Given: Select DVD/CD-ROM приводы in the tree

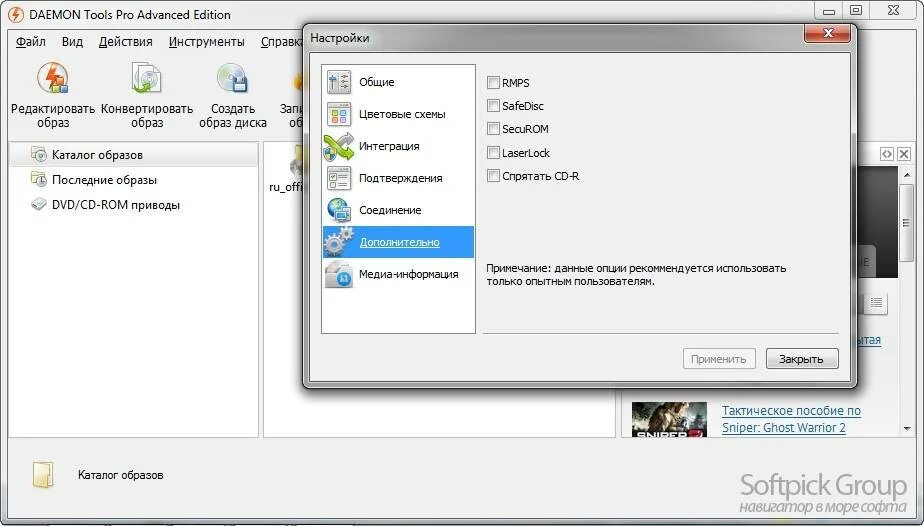Looking at the screenshot, I should pos(116,205).
